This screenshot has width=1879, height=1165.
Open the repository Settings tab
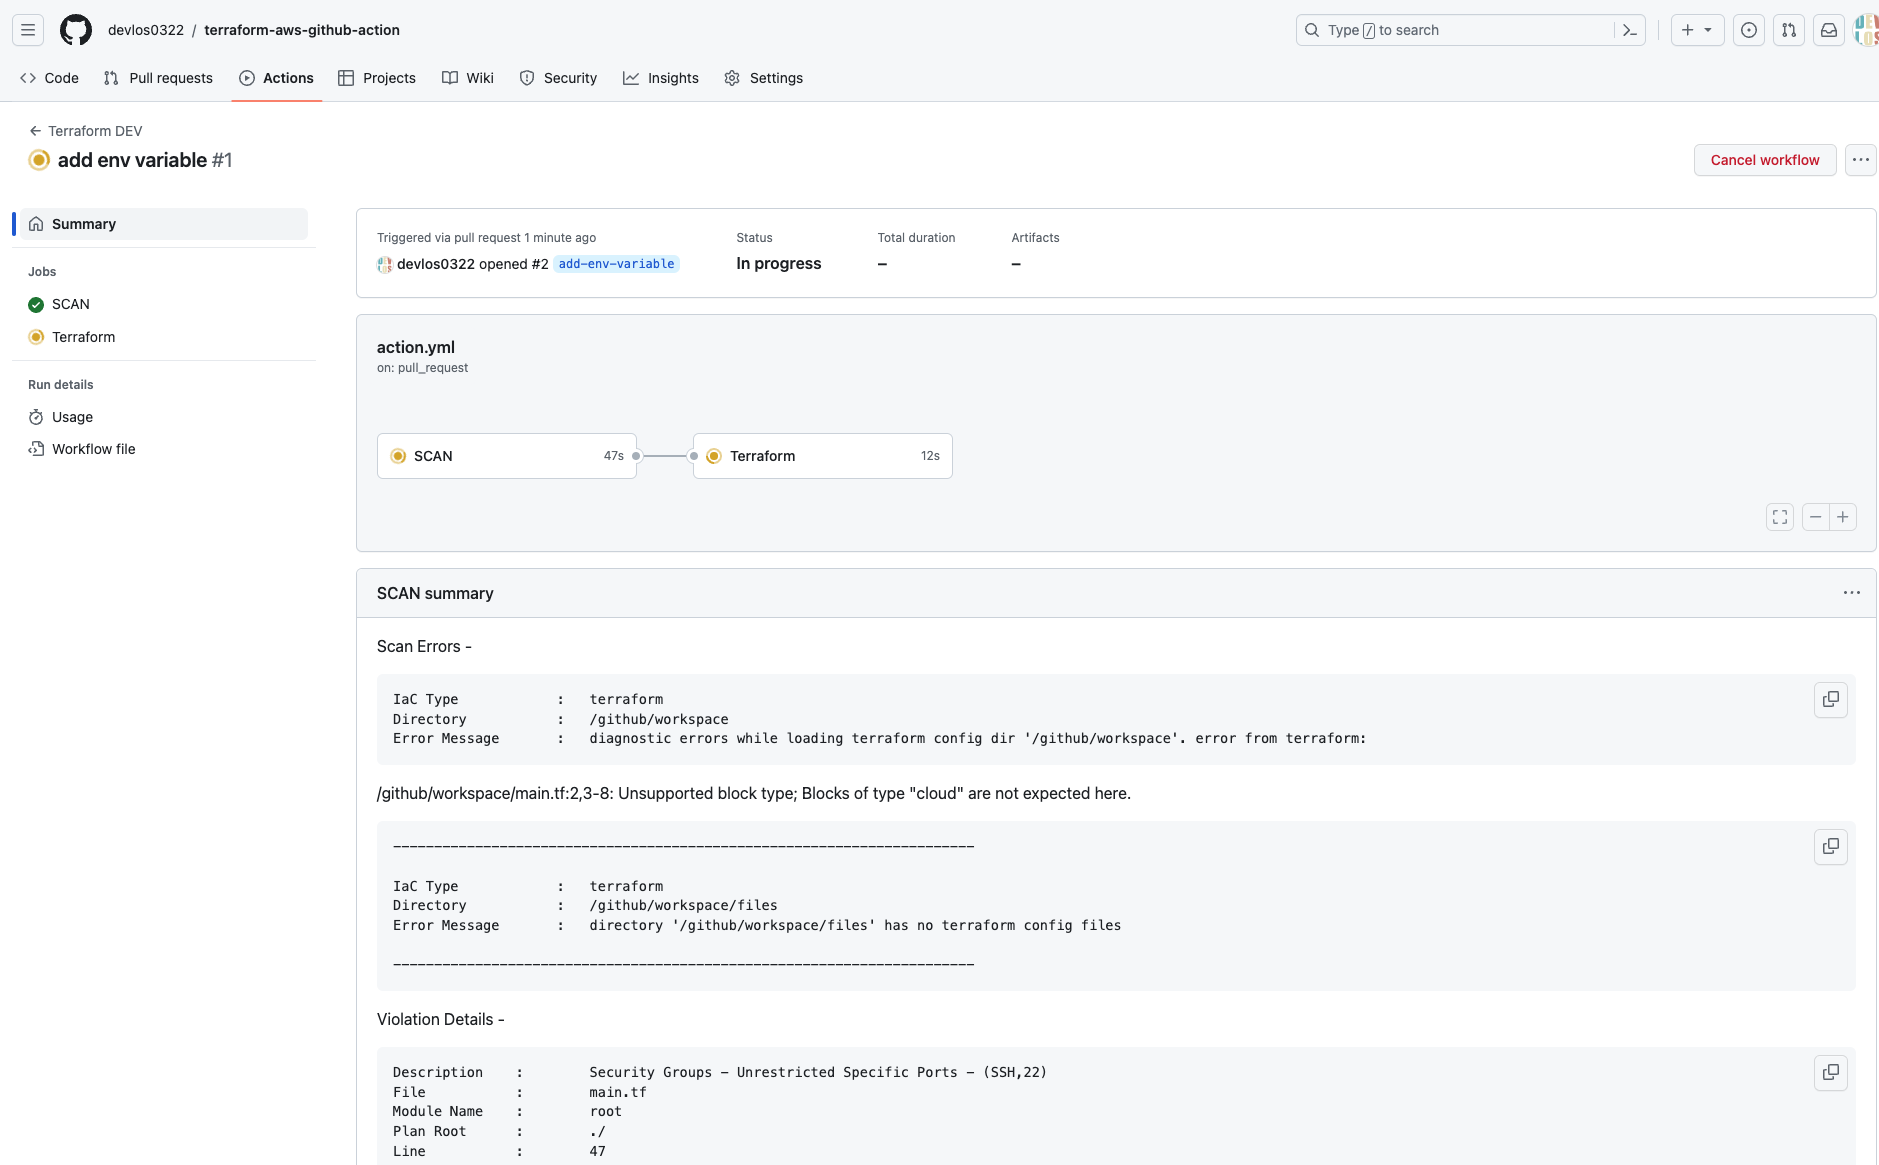pyautogui.click(x=764, y=78)
